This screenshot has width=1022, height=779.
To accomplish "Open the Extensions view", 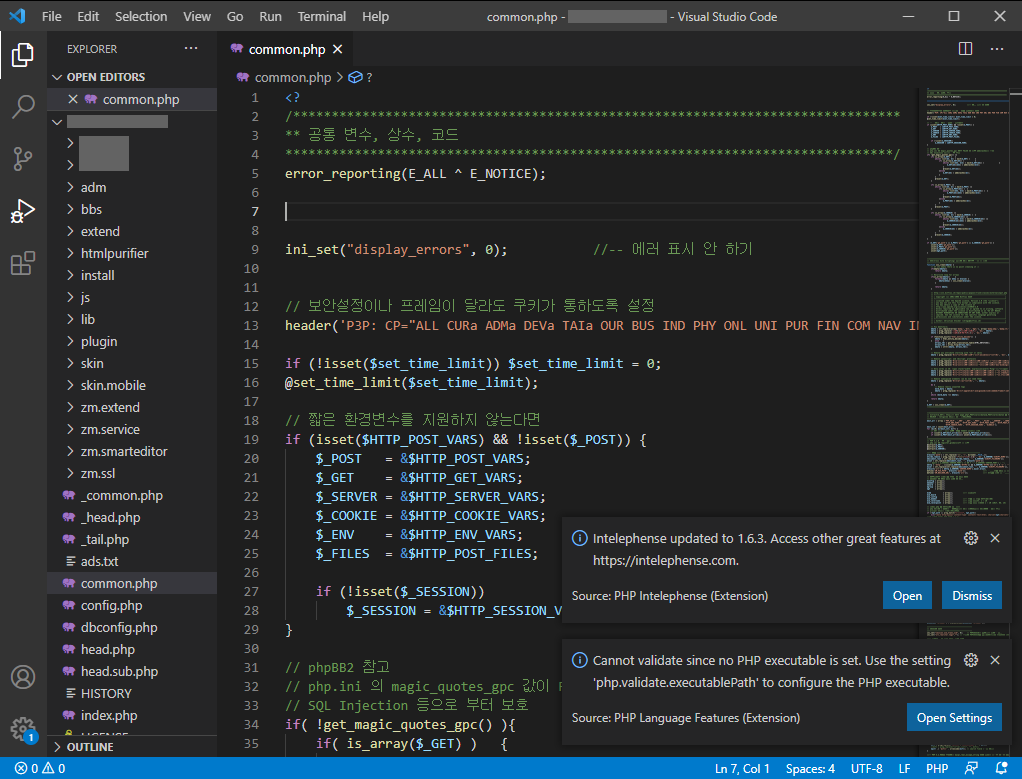I will coord(23,264).
